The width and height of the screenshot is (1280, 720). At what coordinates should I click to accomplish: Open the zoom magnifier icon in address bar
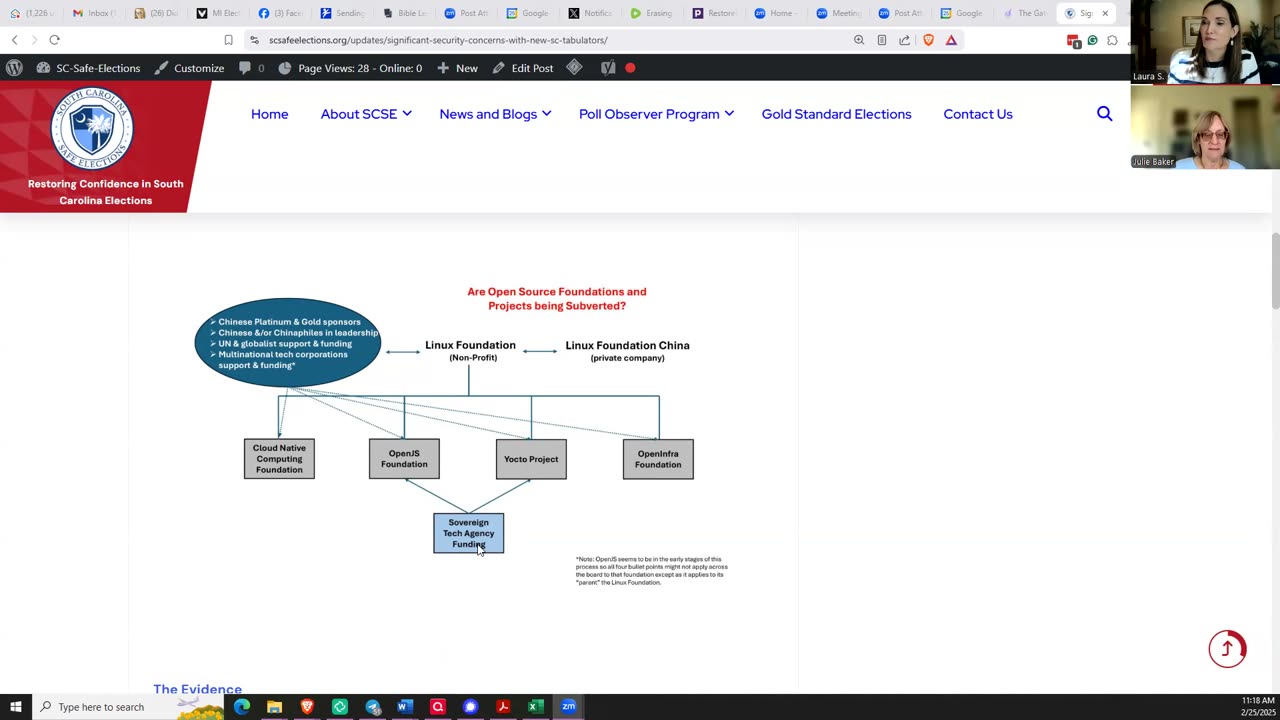[x=859, y=40]
